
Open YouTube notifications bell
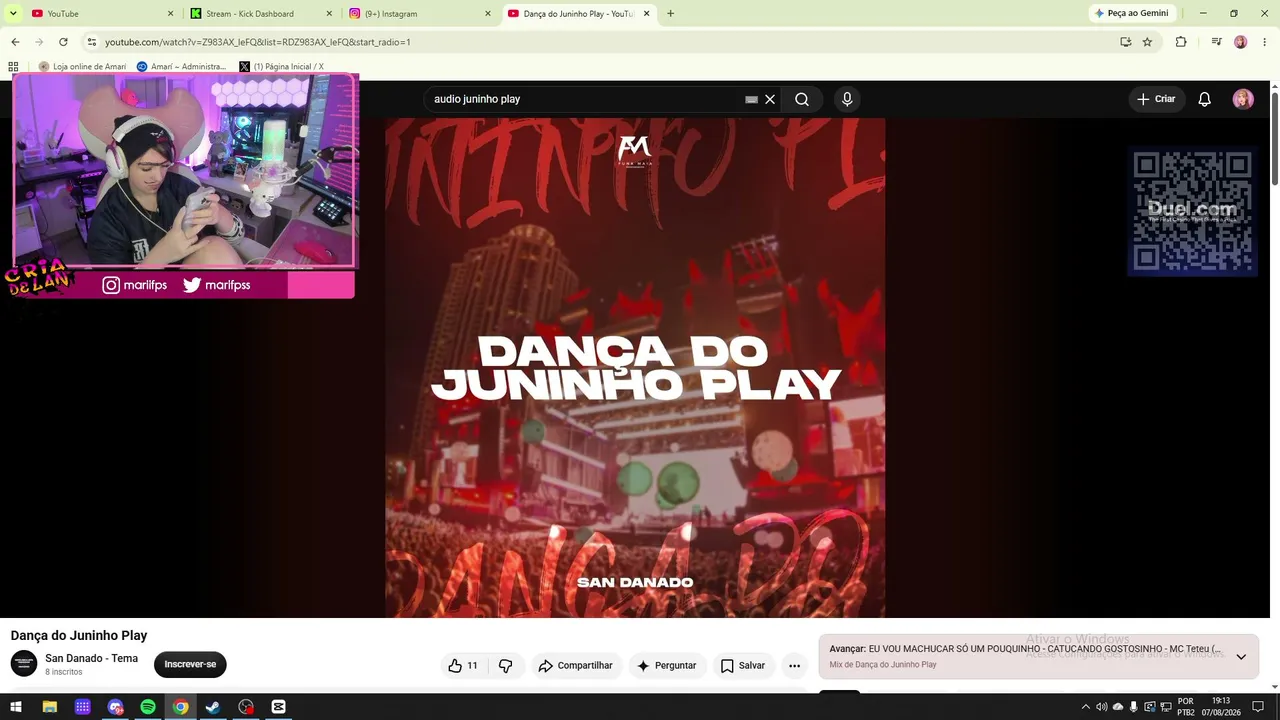(1205, 99)
